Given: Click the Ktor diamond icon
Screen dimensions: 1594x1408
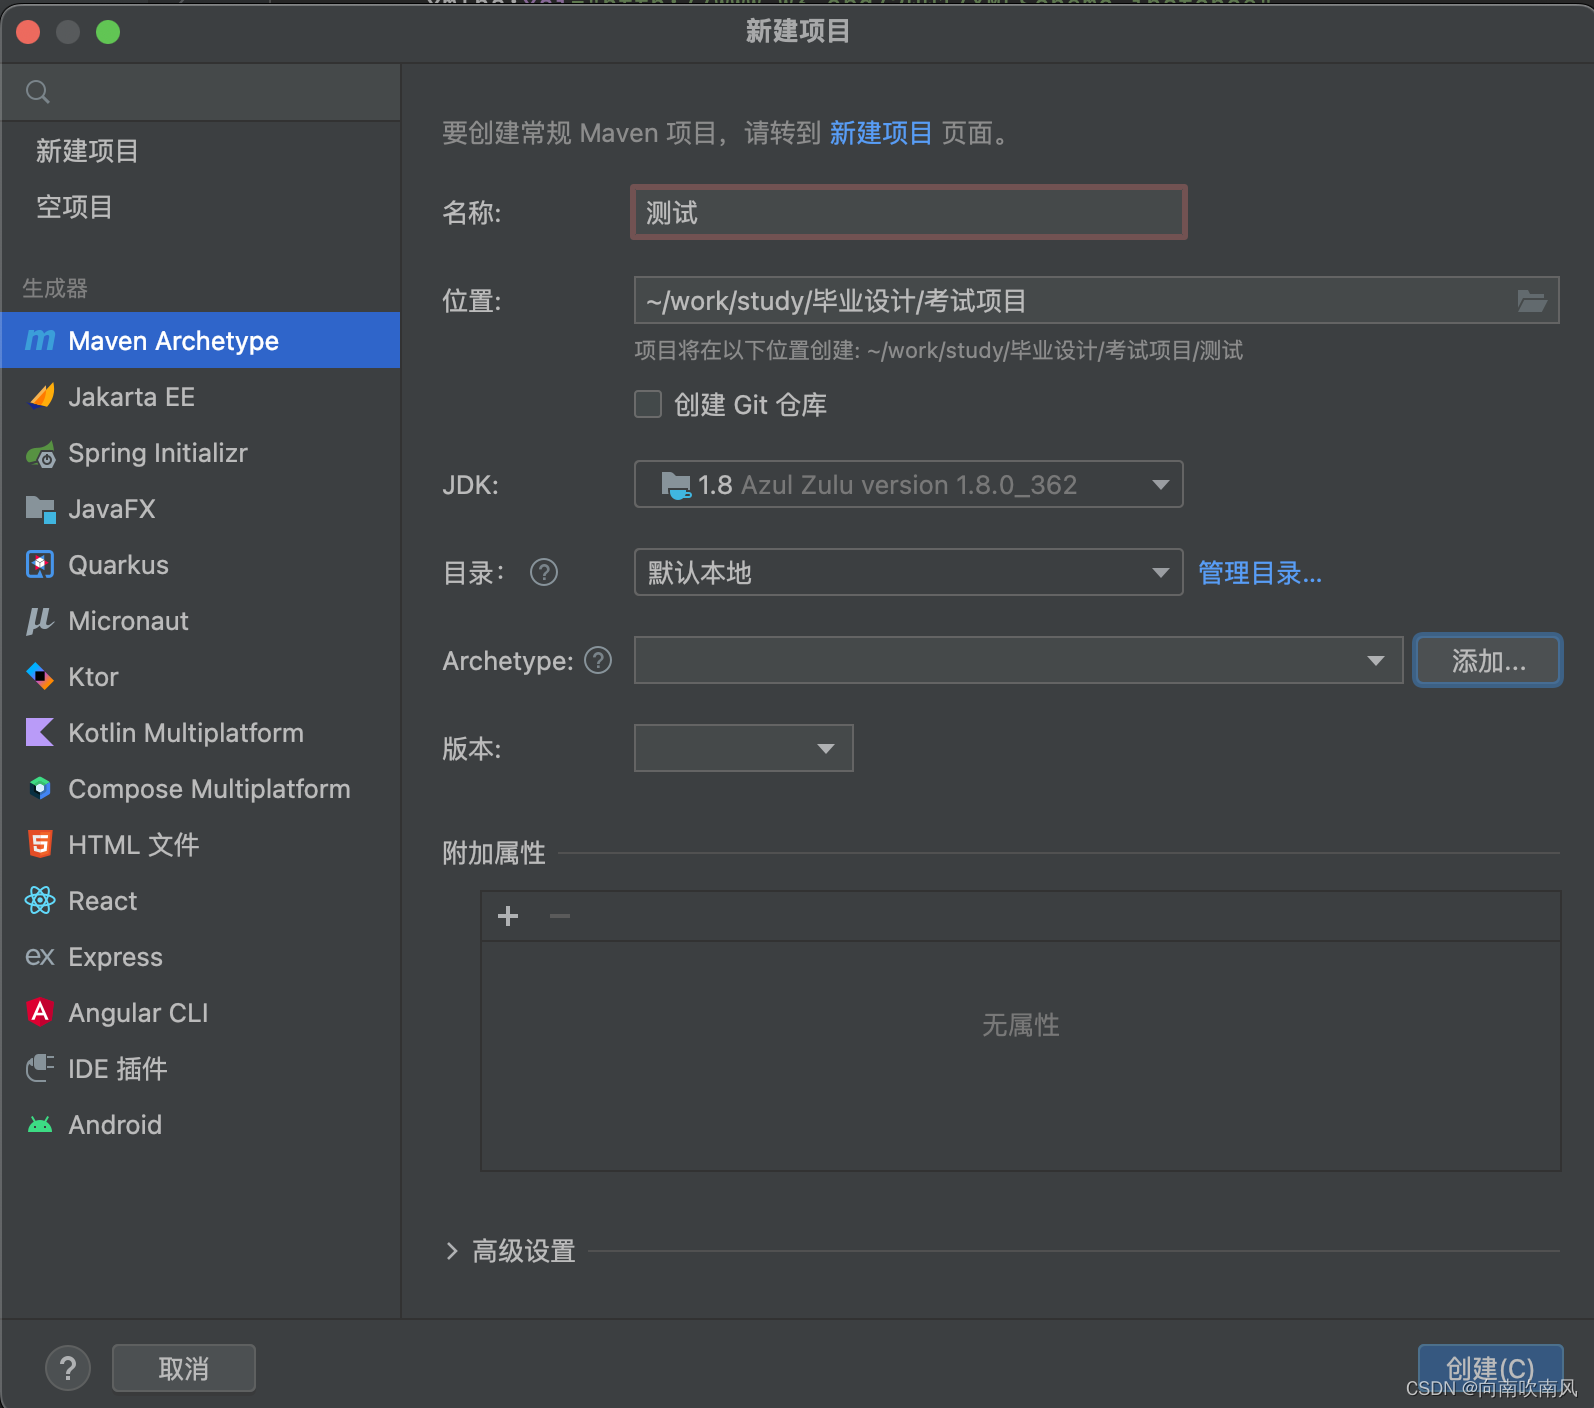Looking at the screenshot, I should 40,677.
